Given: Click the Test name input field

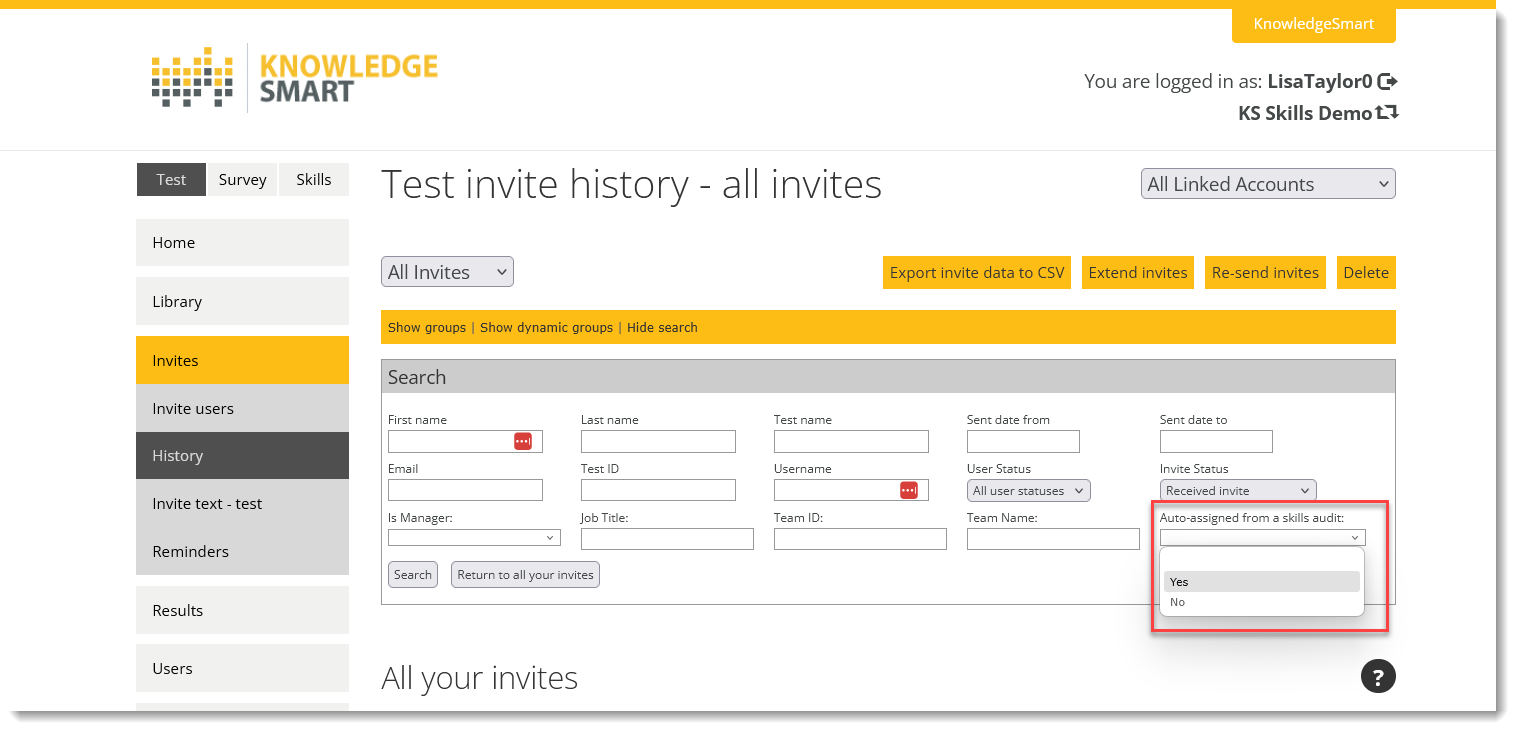Looking at the screenshot, I should (x=851, y=441).
